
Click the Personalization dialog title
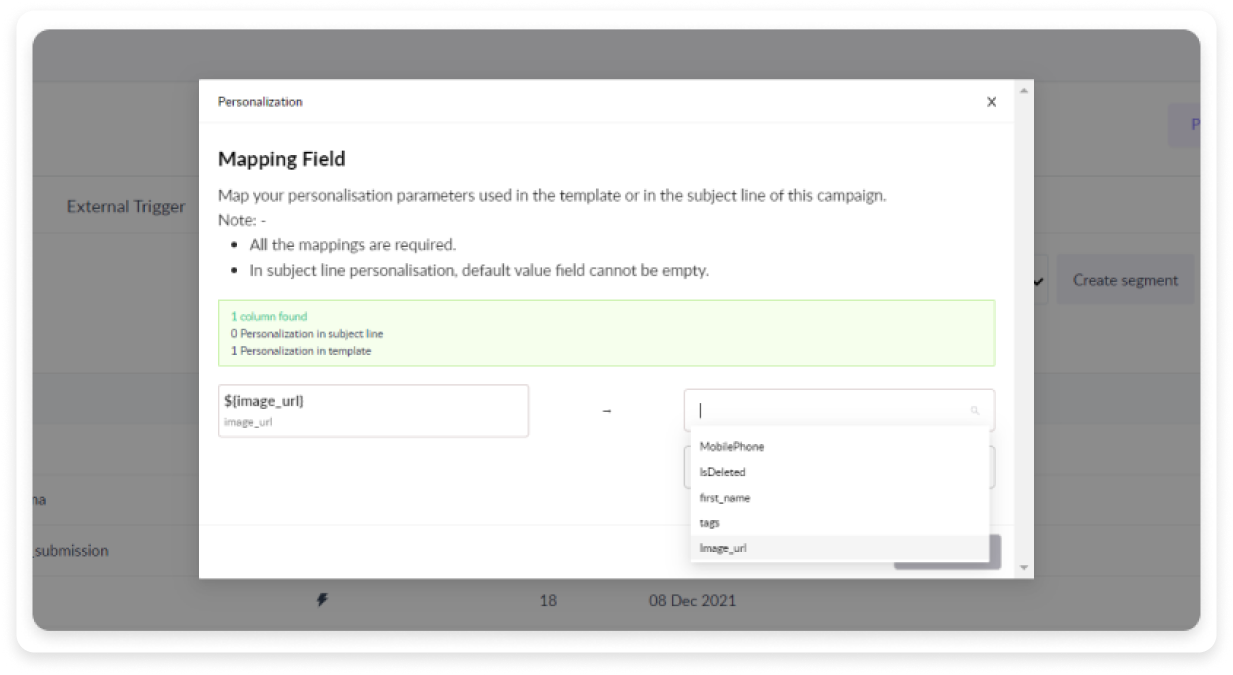[x=260, y=102]
